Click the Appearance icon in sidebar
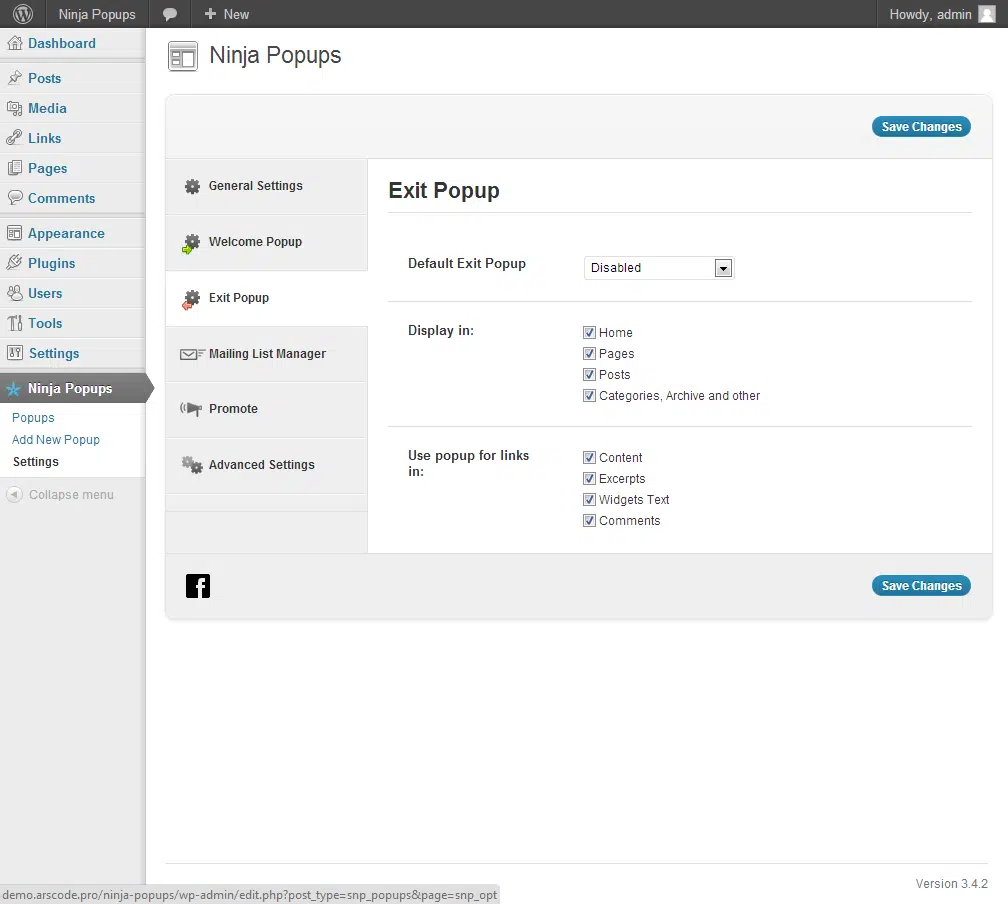1008x904 pixels. tap(14, 233)
